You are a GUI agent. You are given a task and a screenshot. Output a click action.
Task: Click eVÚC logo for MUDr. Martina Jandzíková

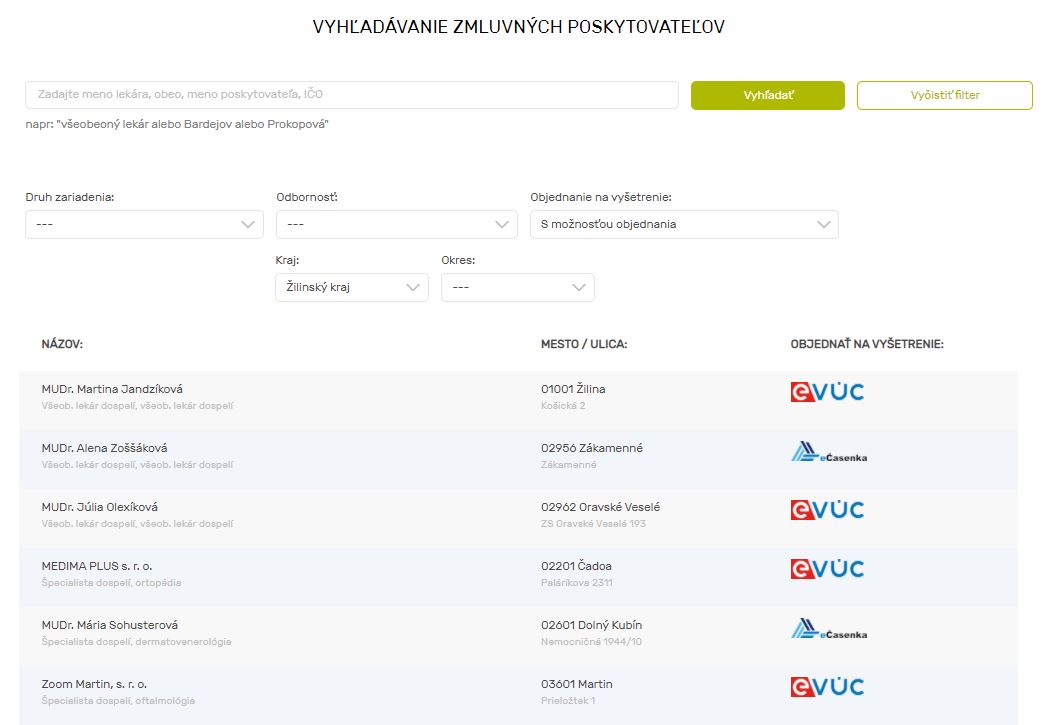point(827,391)
